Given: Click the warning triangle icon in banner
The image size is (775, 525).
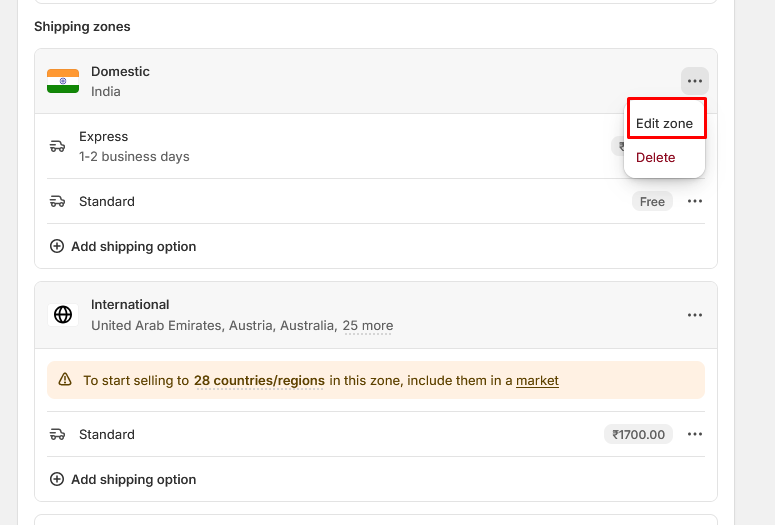Looking at the screenshot, I should [x=65, y=380].
